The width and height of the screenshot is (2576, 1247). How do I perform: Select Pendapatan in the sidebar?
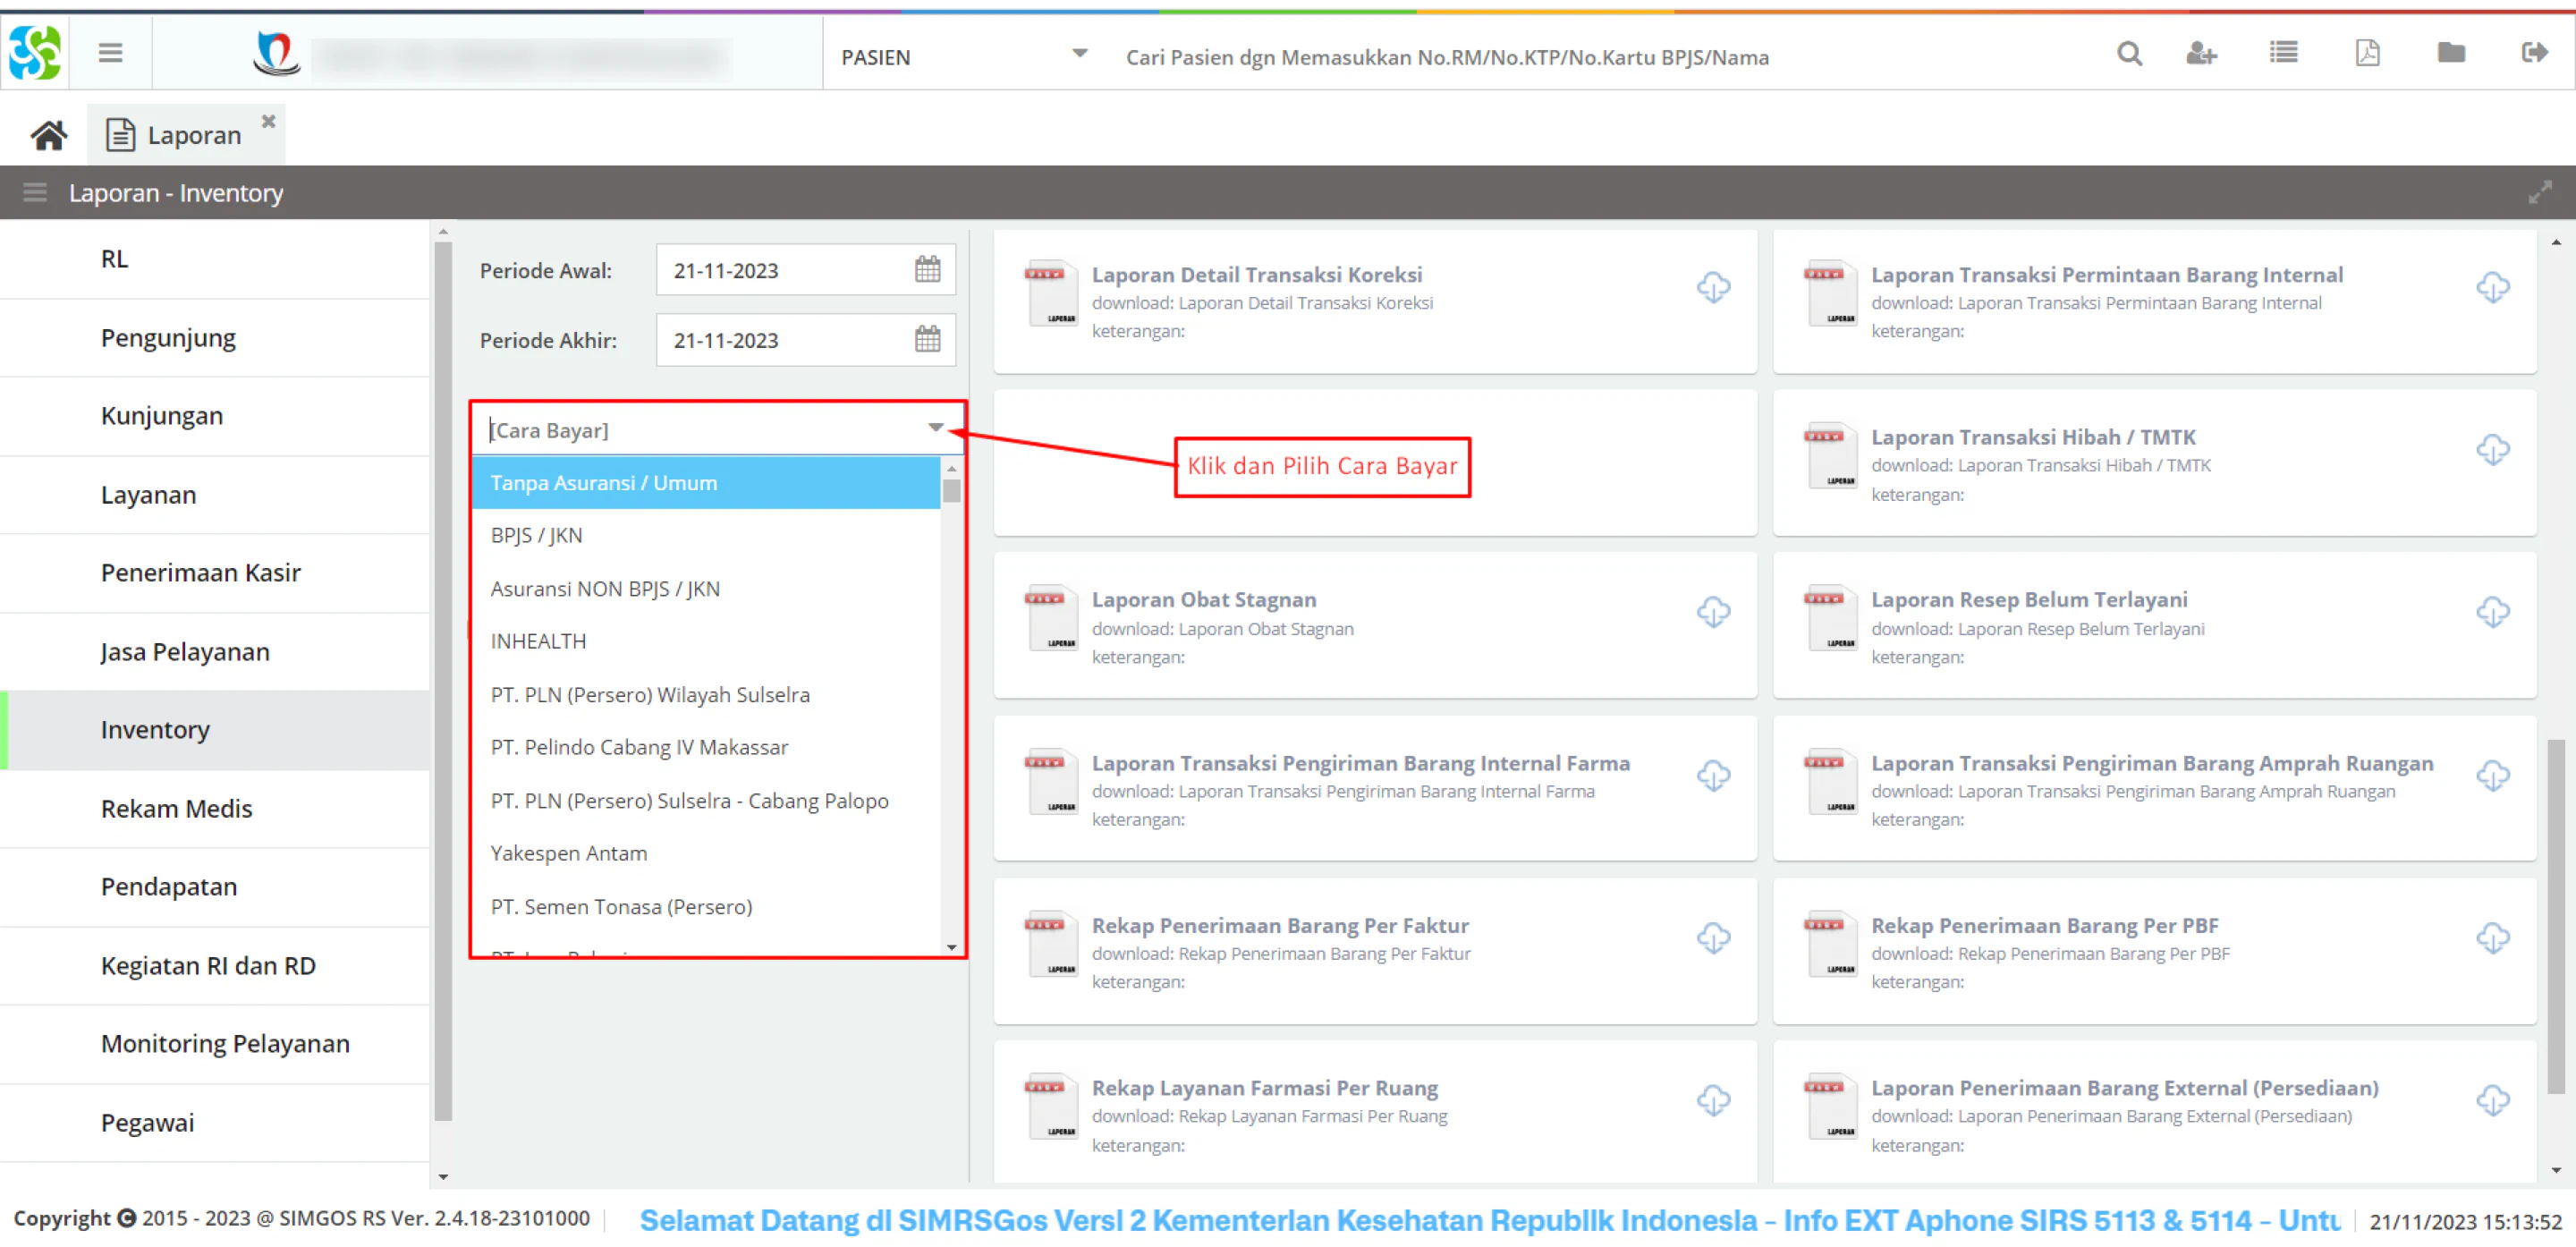(215, 887)
